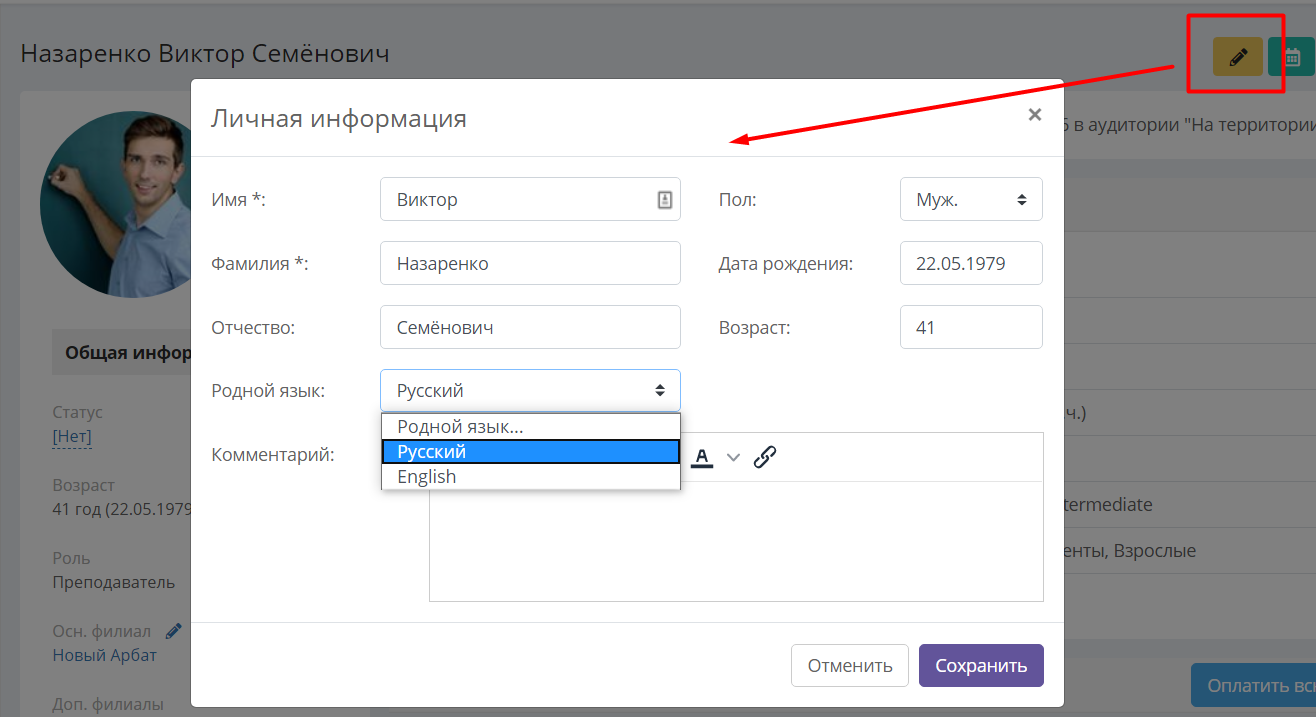1316x717 pixels.
Task: Click the Отчество input field
Action: pyautogui.click(x=530, y=327)
